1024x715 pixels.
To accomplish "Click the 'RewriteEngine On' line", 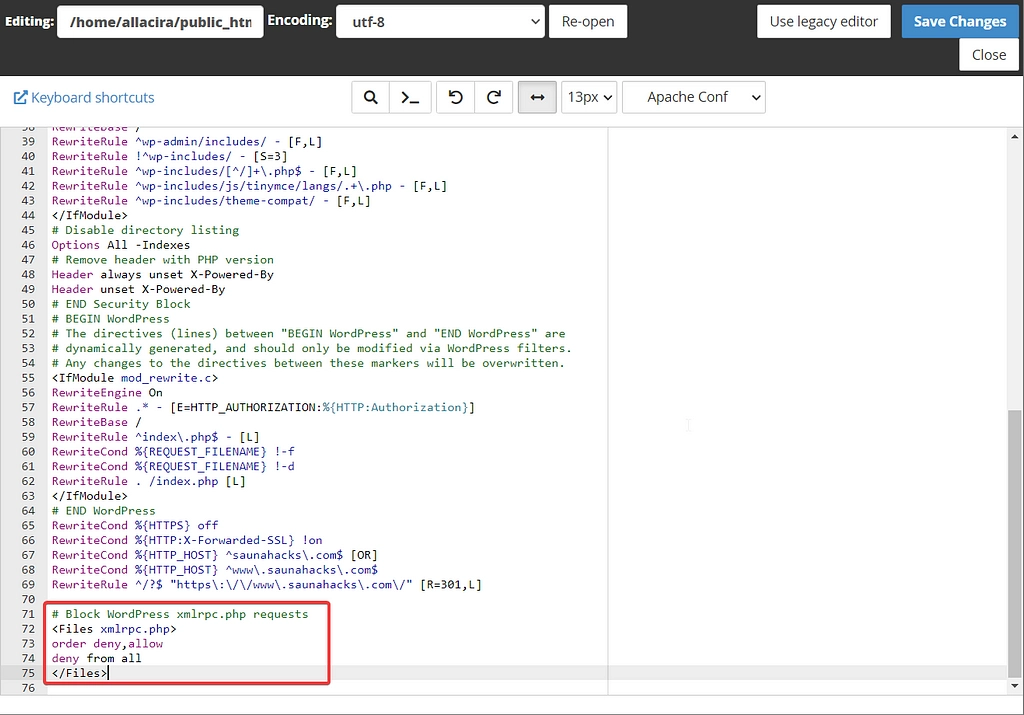I will (107, 392).
